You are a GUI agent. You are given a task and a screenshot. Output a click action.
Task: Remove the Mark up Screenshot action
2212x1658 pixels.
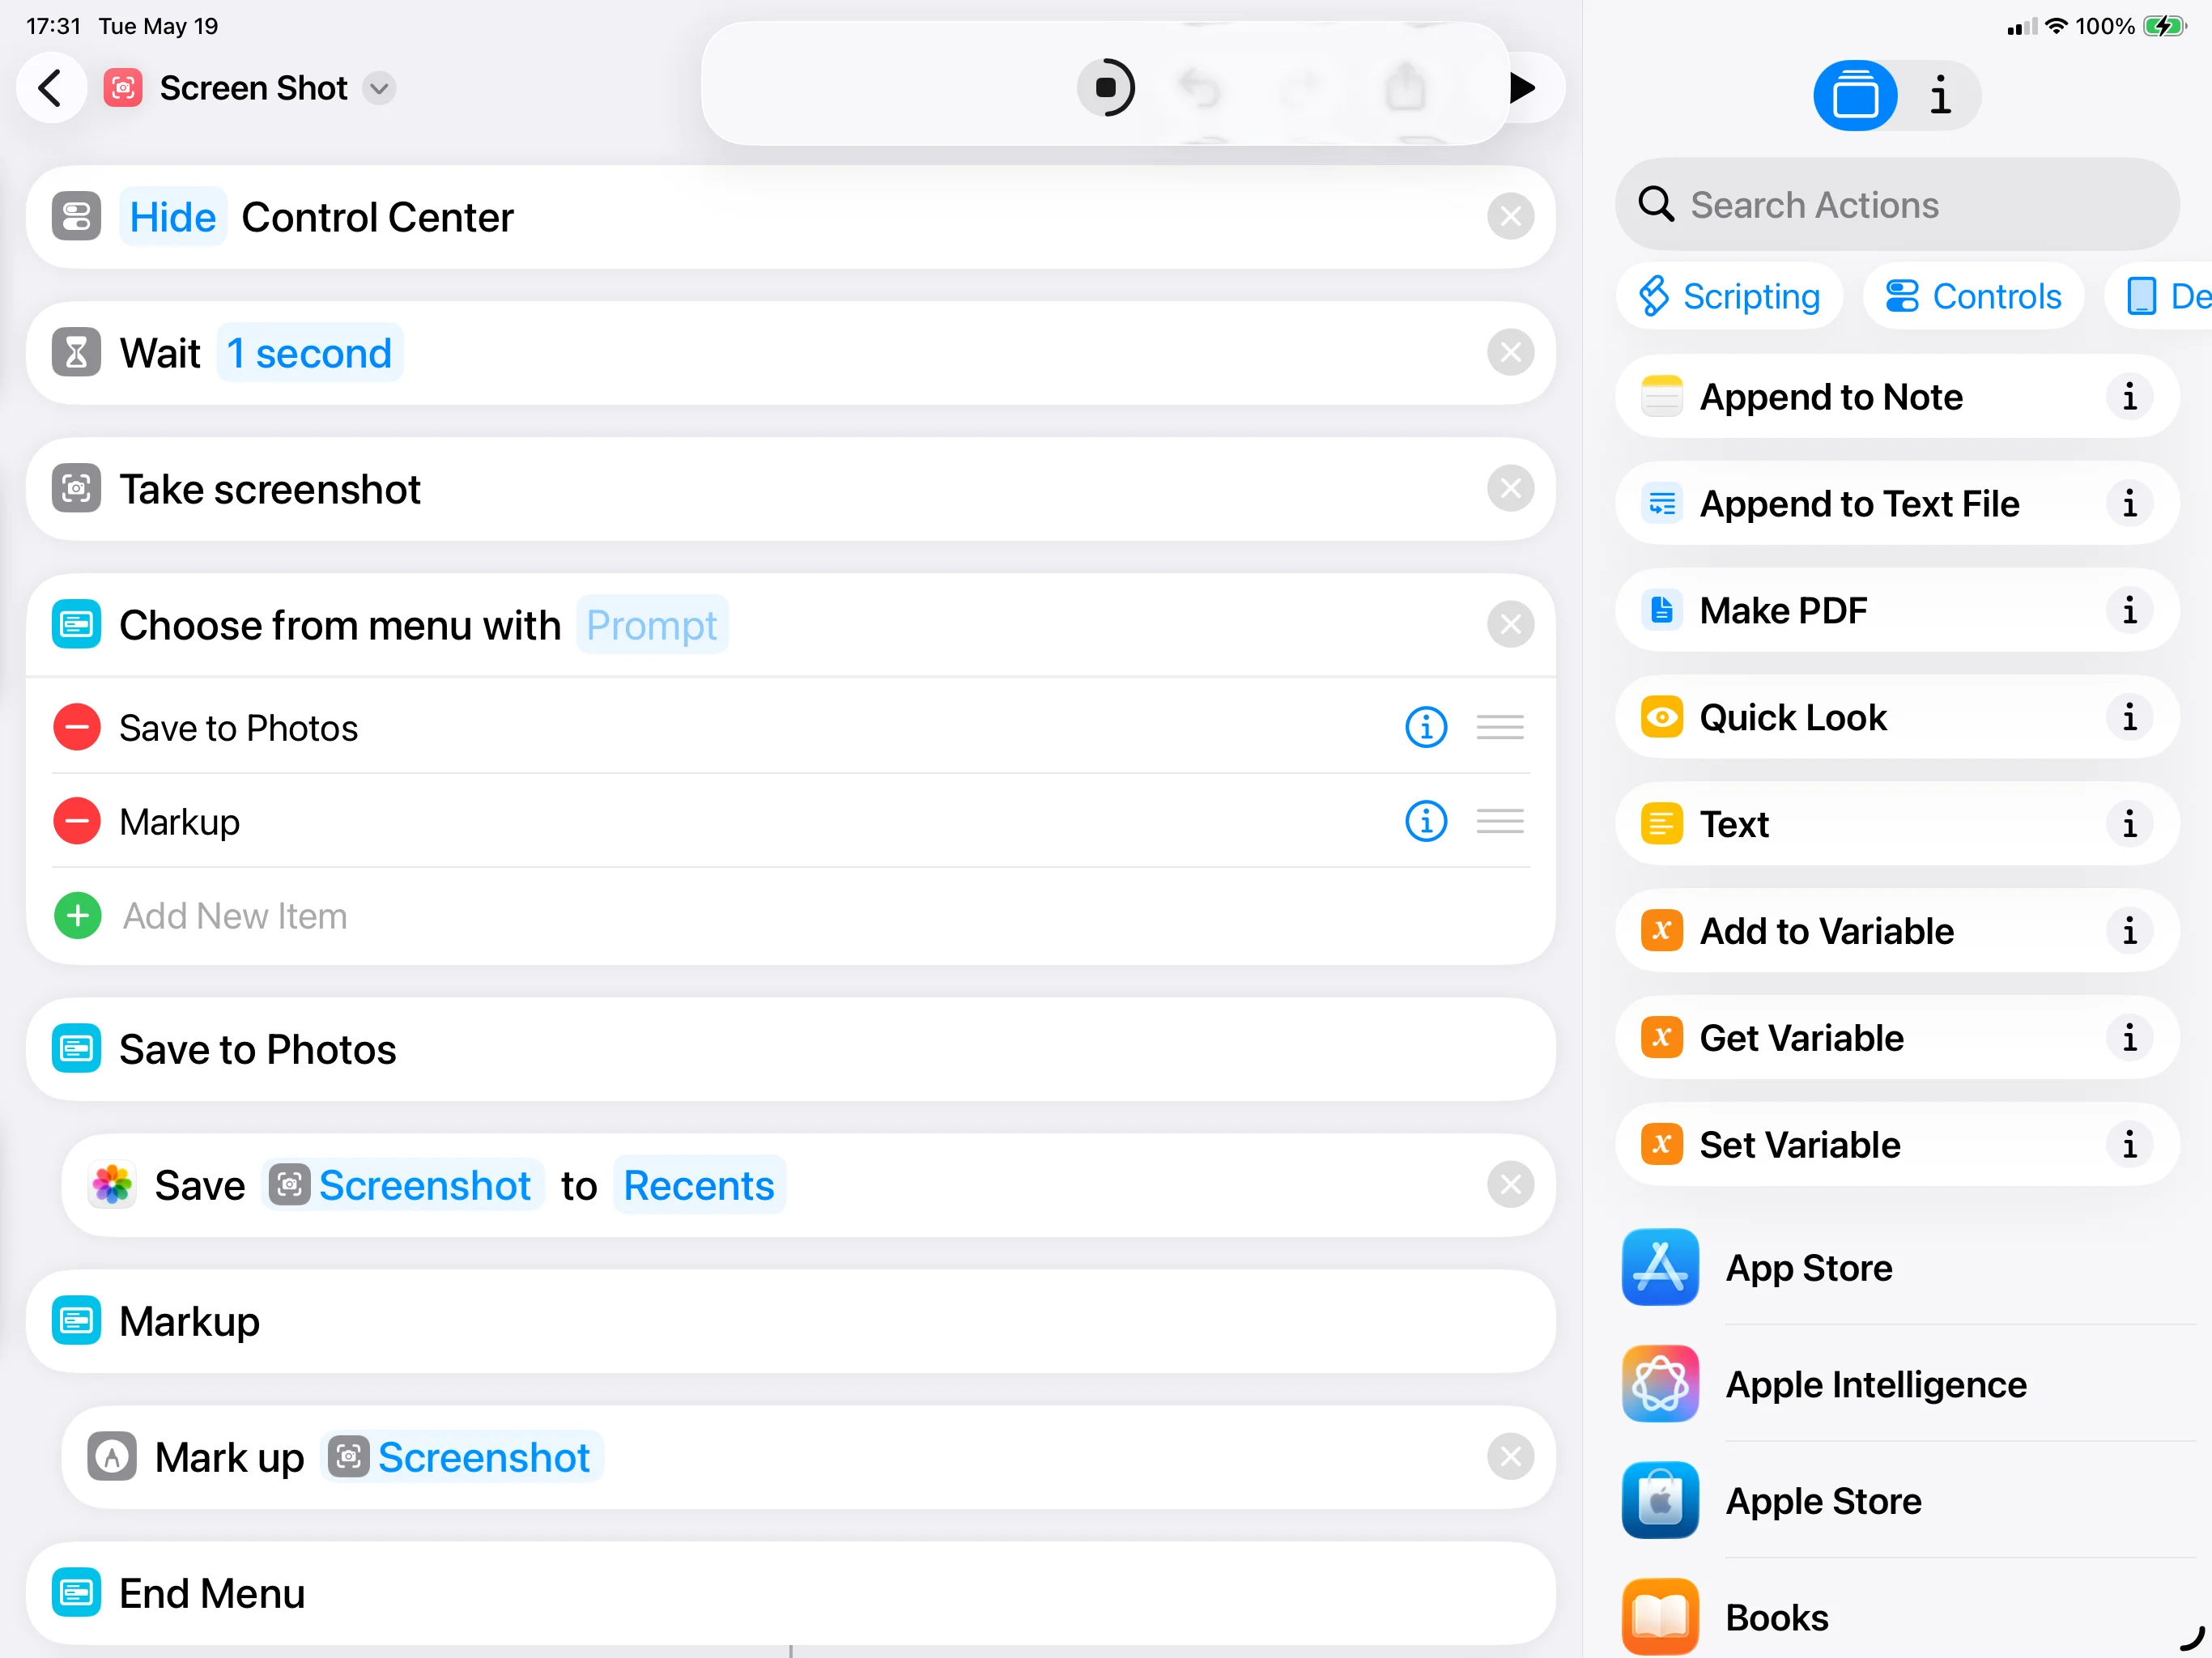coord(1510,1457)
